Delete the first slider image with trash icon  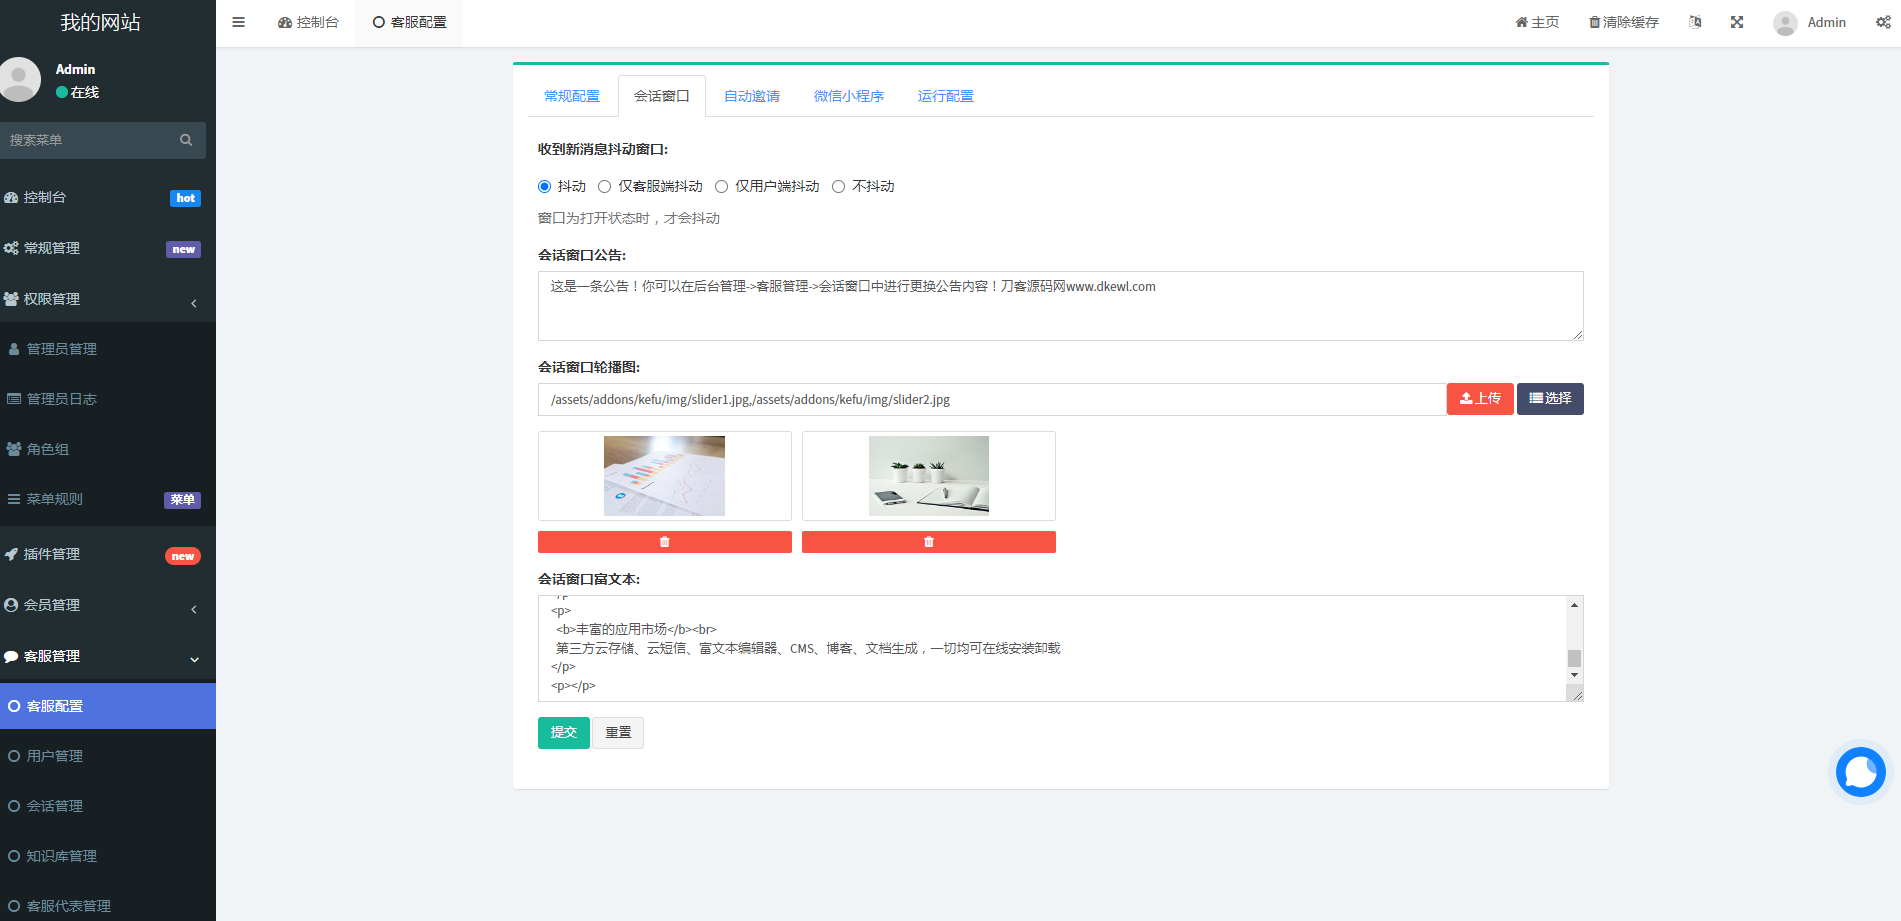[664, 542]
